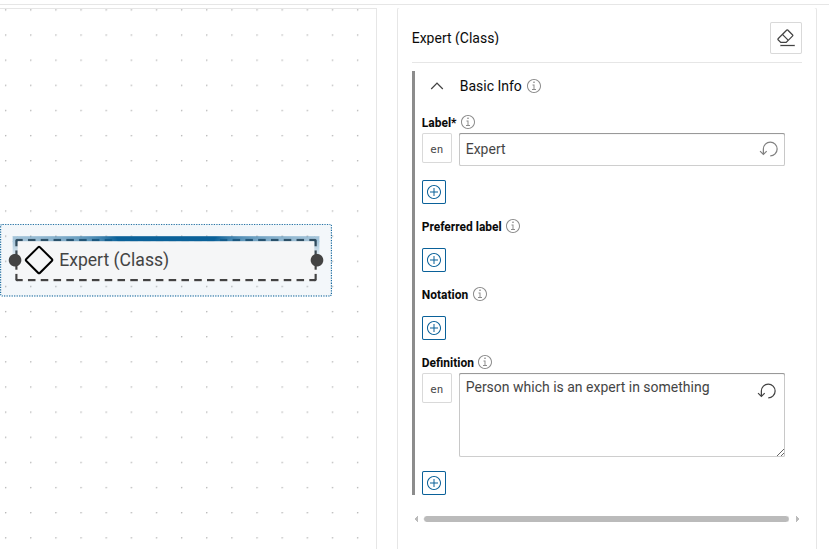Screen dimensions: 829x549
Task: Open the language selector for the Definition field
Action: tap(436, 389)
